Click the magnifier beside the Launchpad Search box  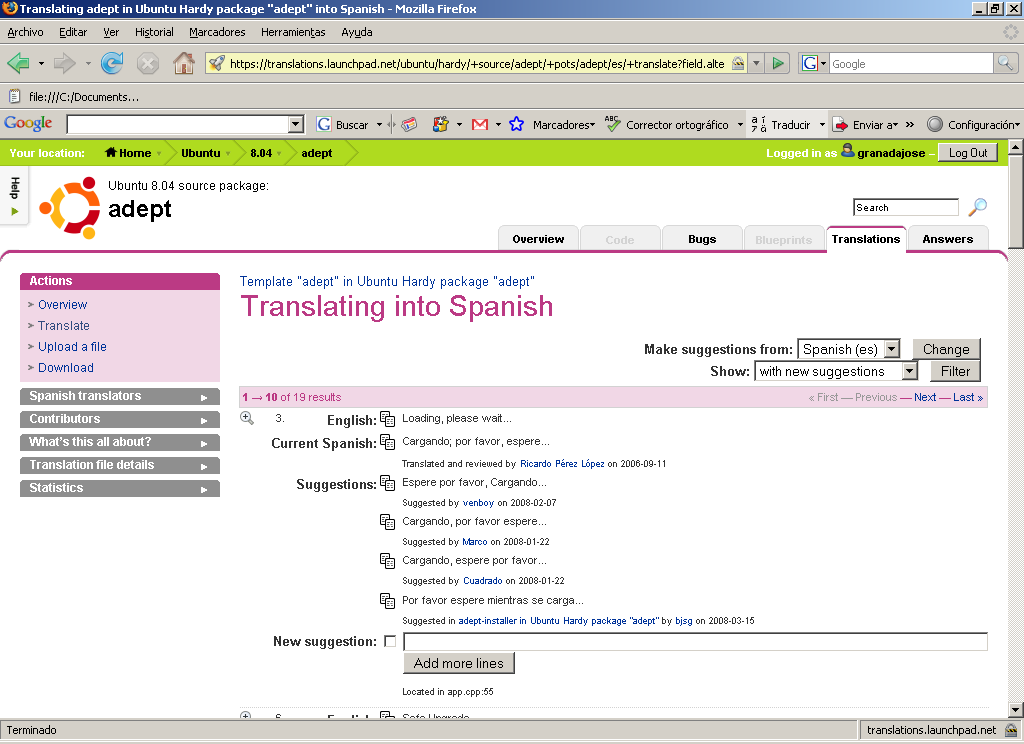pos(978,207)
